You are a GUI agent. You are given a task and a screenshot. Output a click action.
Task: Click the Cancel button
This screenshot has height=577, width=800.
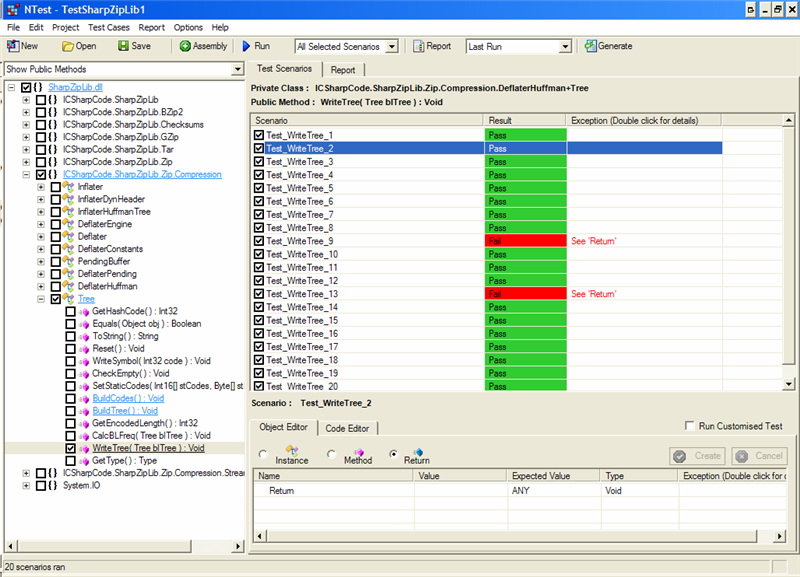point(760,456)
